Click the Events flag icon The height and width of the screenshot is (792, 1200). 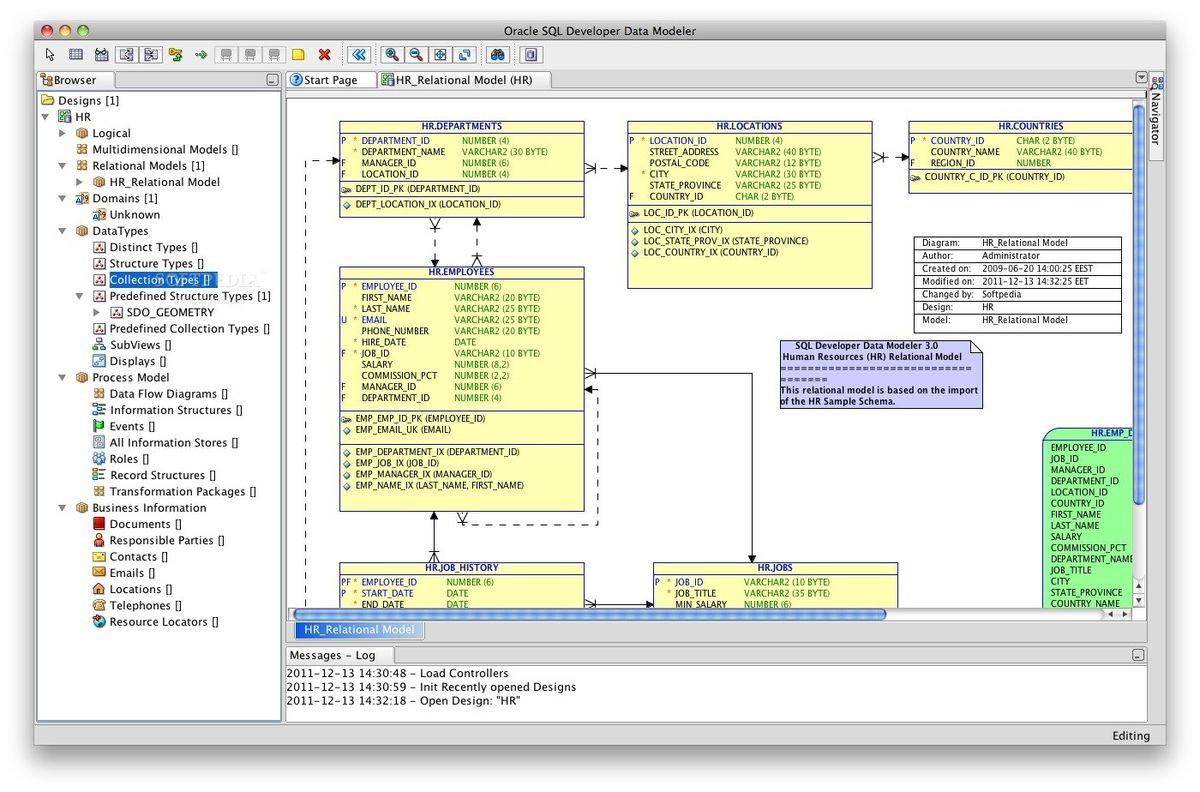[x=99, y=426]
